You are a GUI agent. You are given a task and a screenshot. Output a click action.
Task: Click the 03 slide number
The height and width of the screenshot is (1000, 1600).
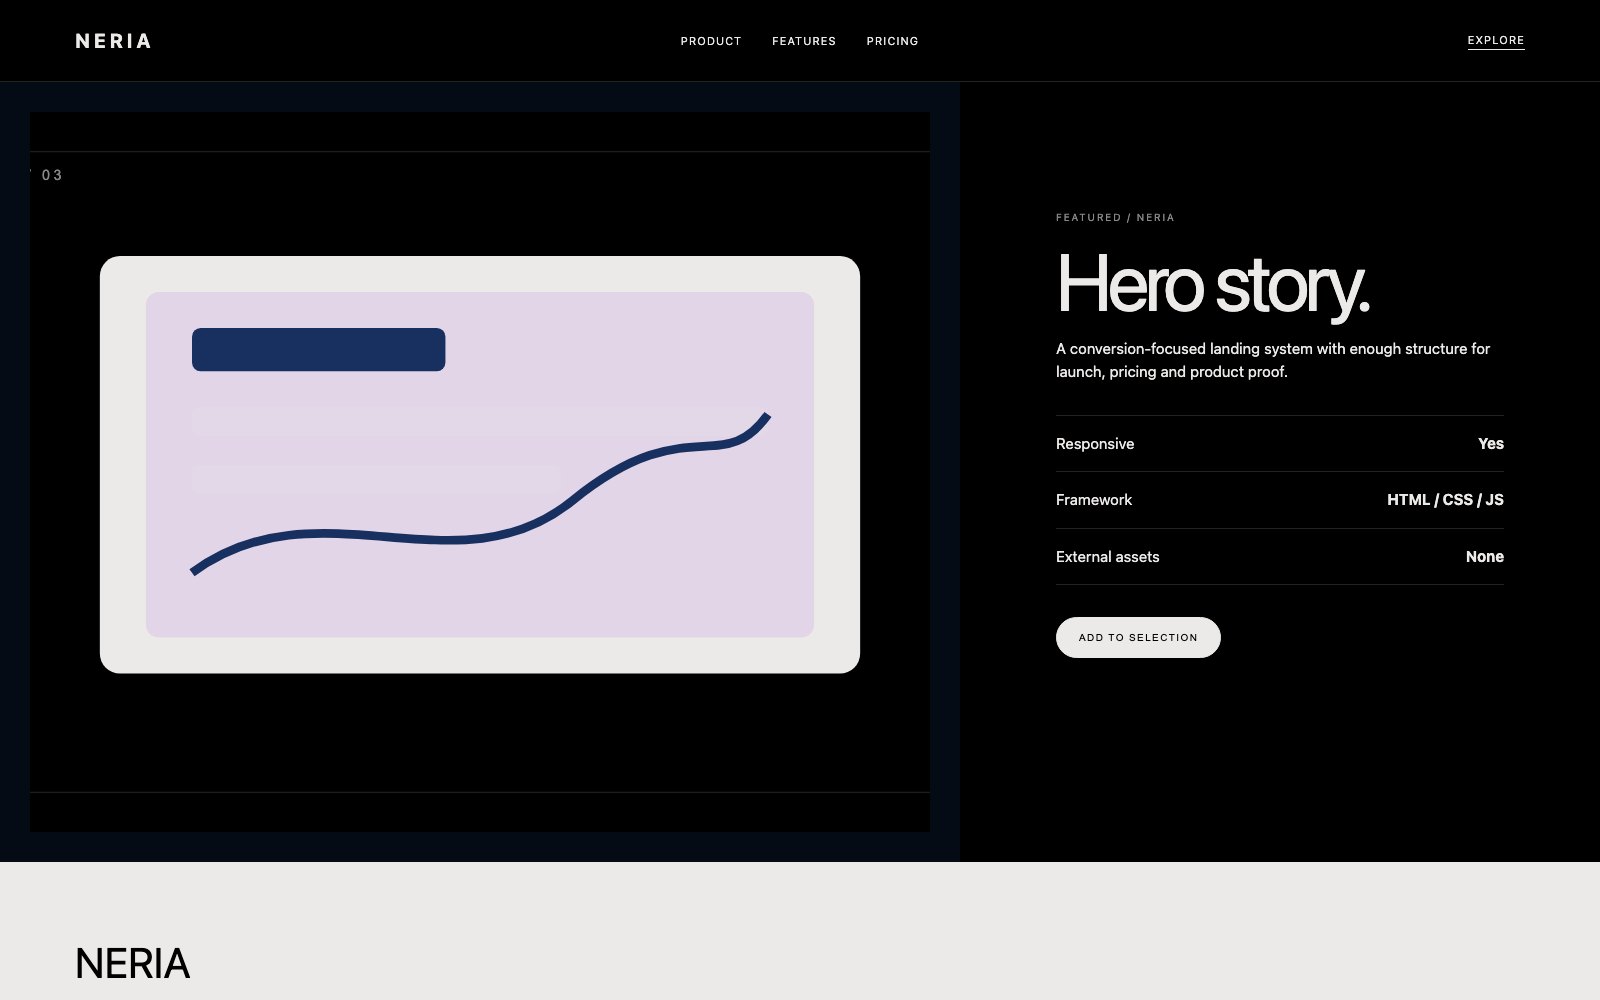pos(51,175)
